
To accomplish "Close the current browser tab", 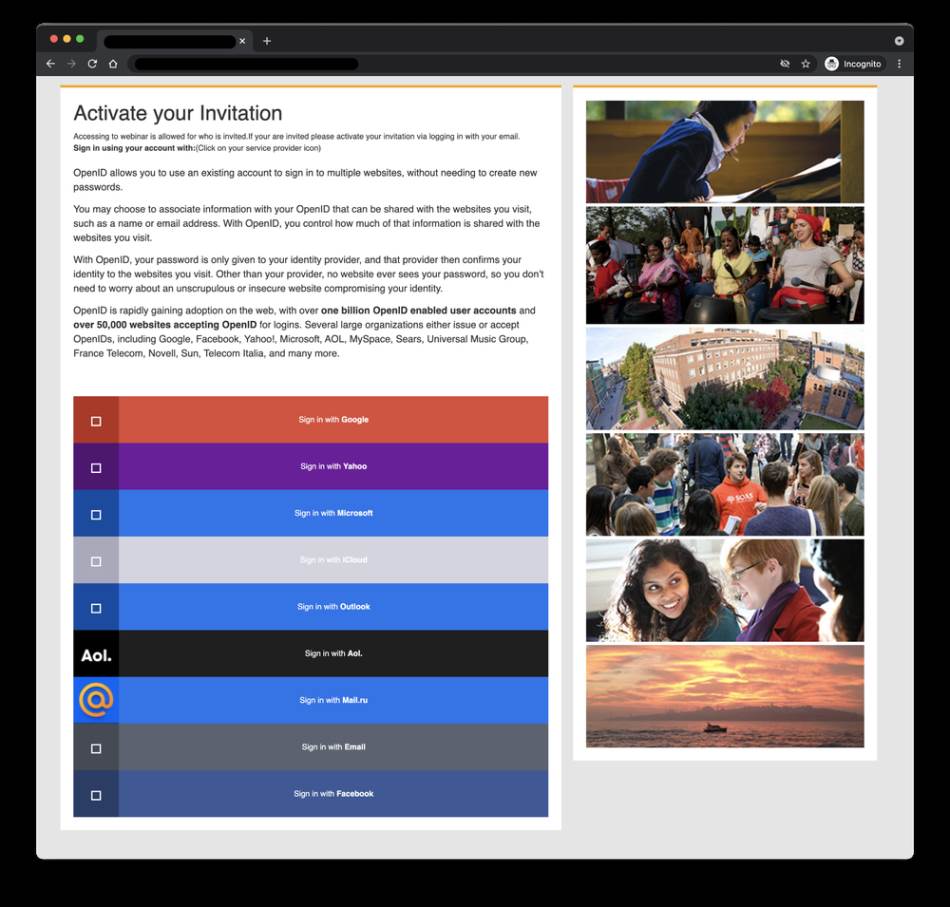I will click(x=242, y=41).
